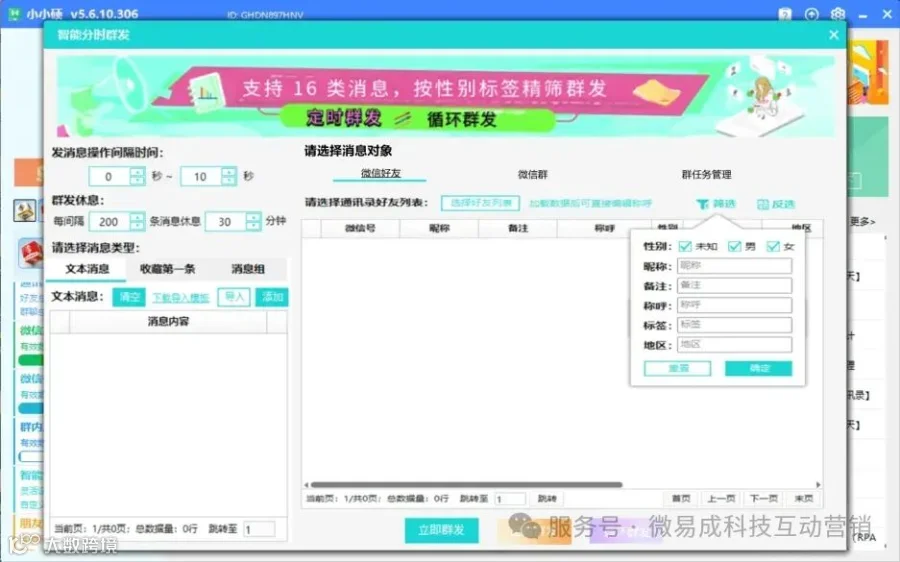Viewport: 900px width, 562px height.
Task: Uncheck the 女 gender checkbox
Action: point(773,246)
